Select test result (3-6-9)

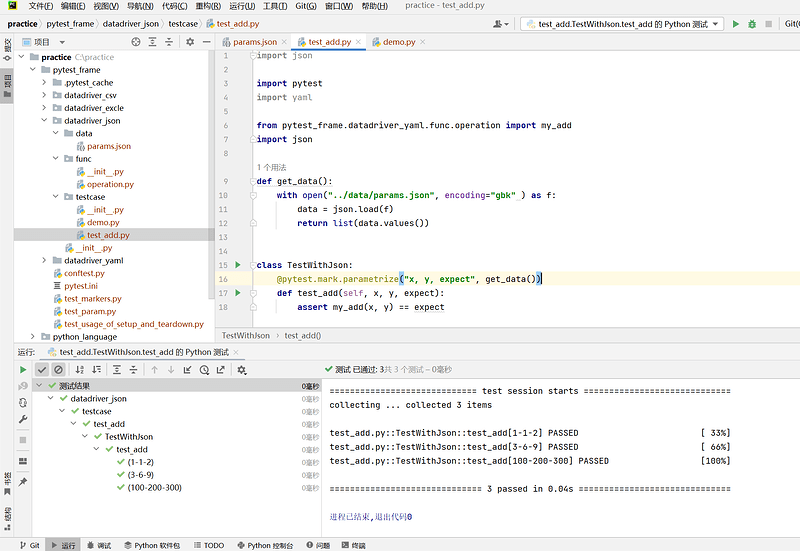[141, 474]
